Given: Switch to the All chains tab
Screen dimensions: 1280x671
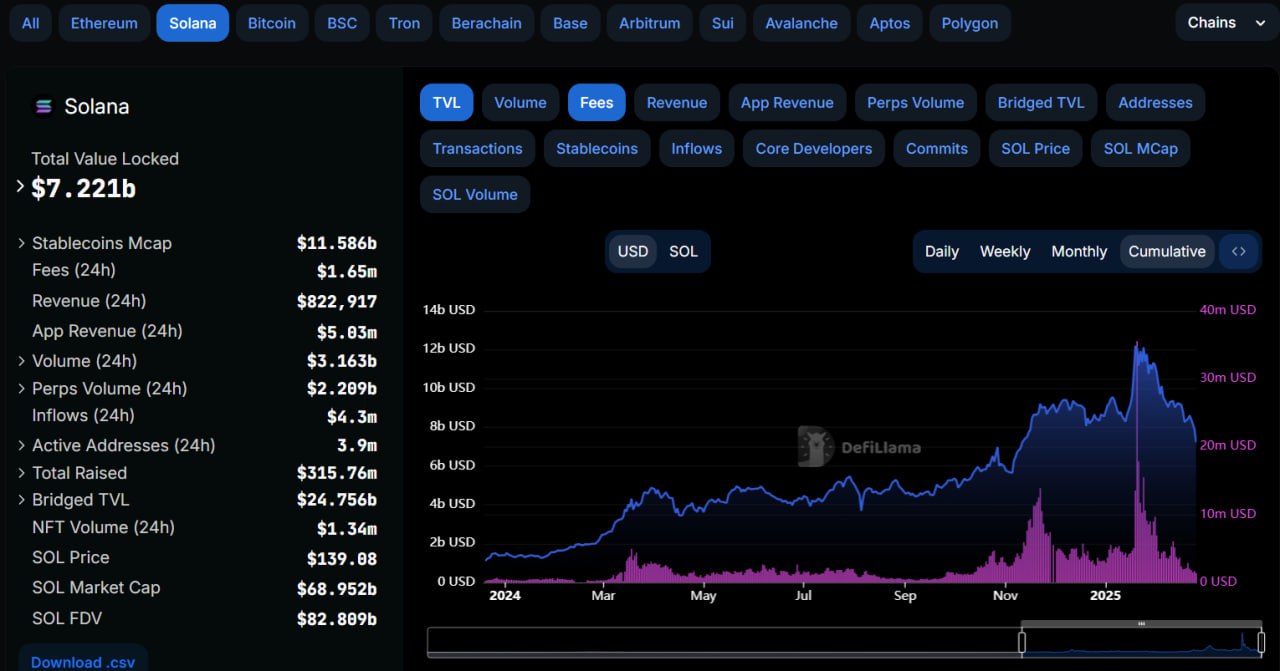Looking at the screenshot, I should point(31,23).
